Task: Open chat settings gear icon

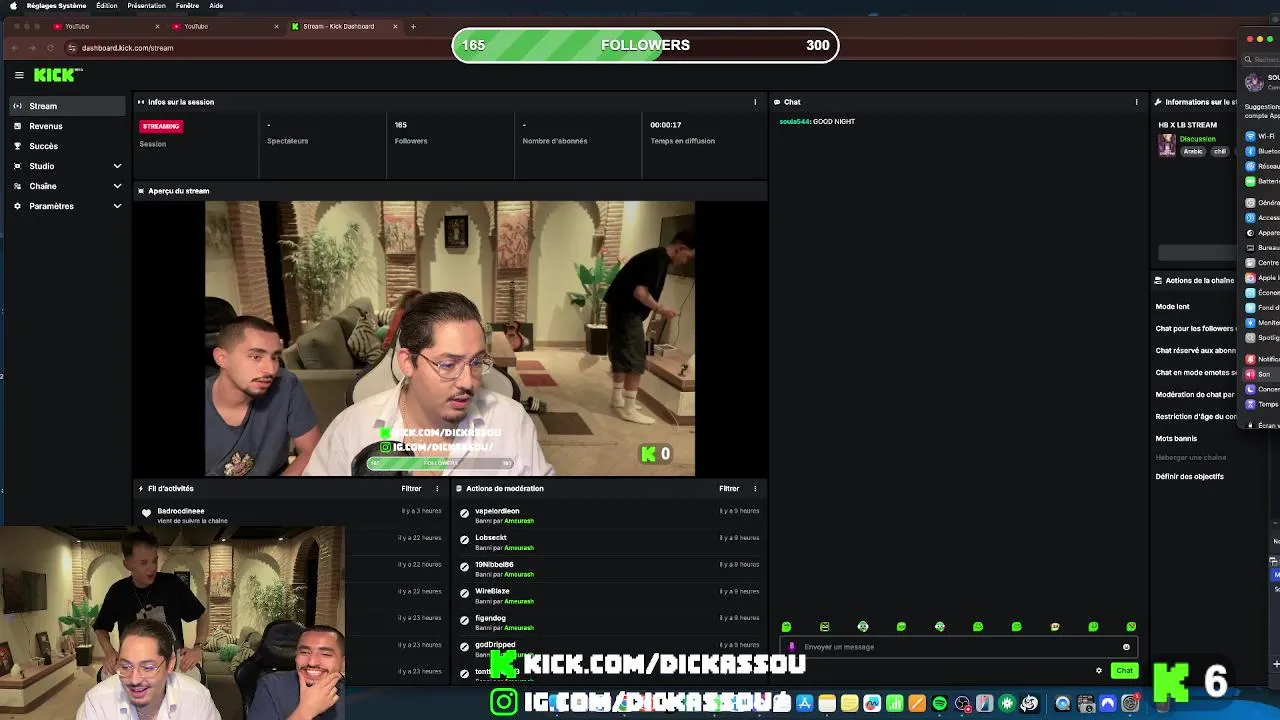Action: click(1098, 671)
